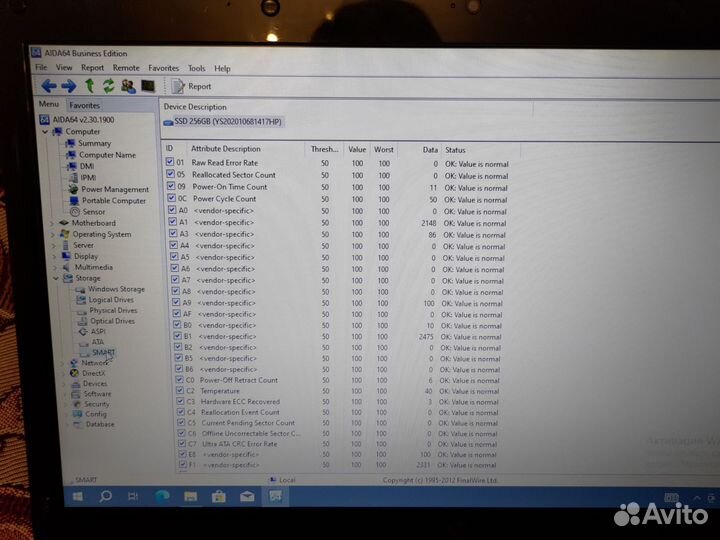Click the Forward arrow toolbar icon

pyautogui.click(x=69, y=85)
